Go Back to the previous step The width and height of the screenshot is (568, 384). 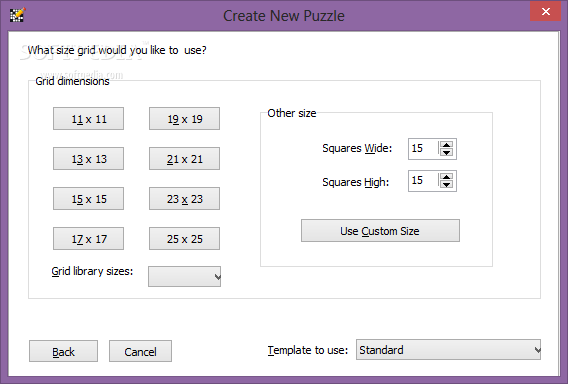click(63, 351)
